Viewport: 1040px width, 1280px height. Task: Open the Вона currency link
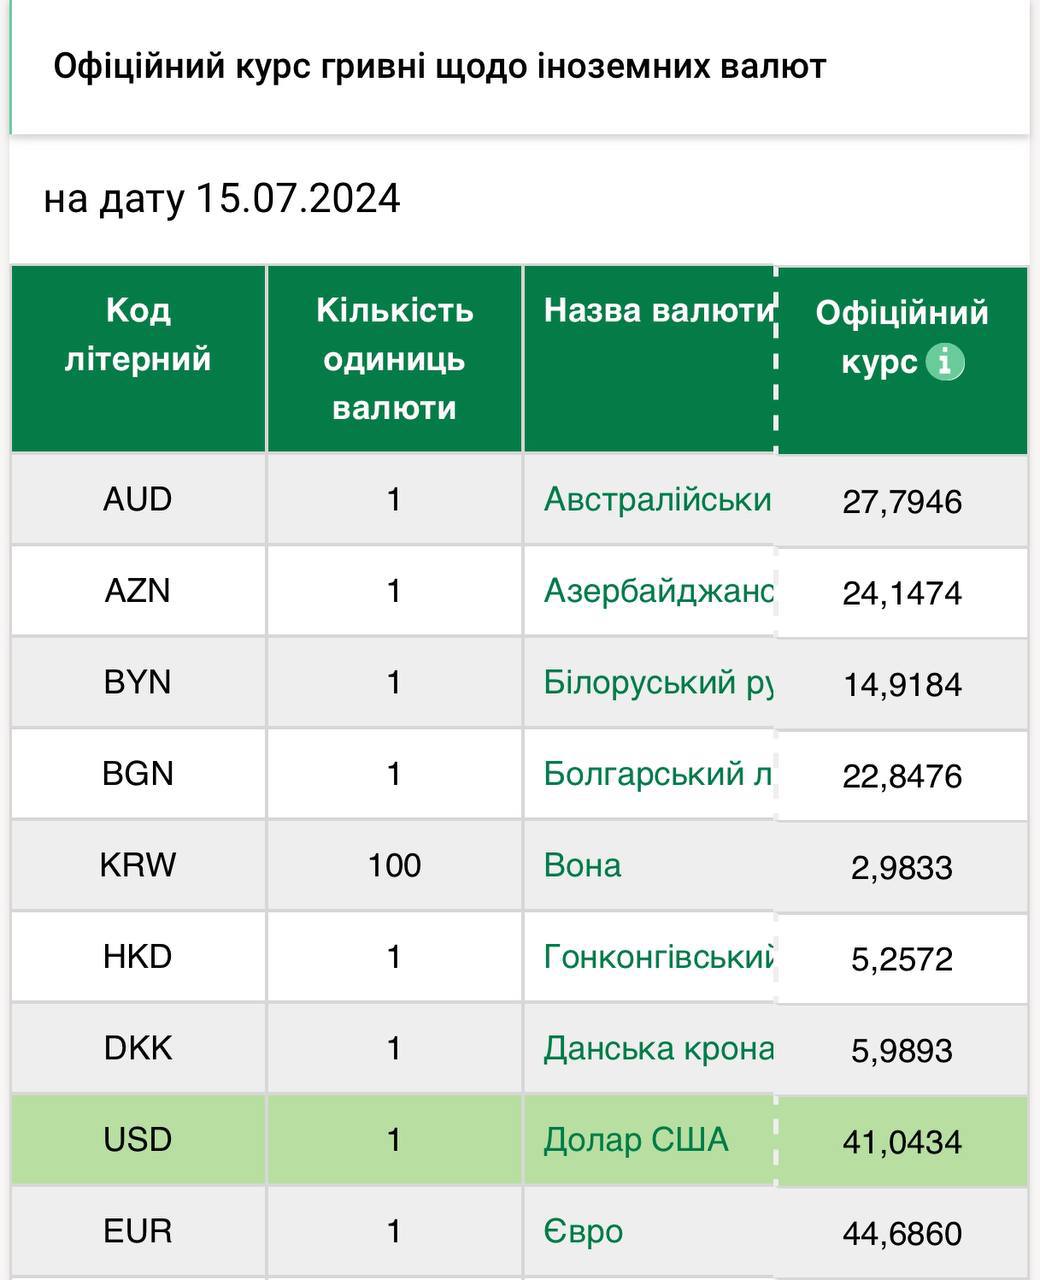582,865
